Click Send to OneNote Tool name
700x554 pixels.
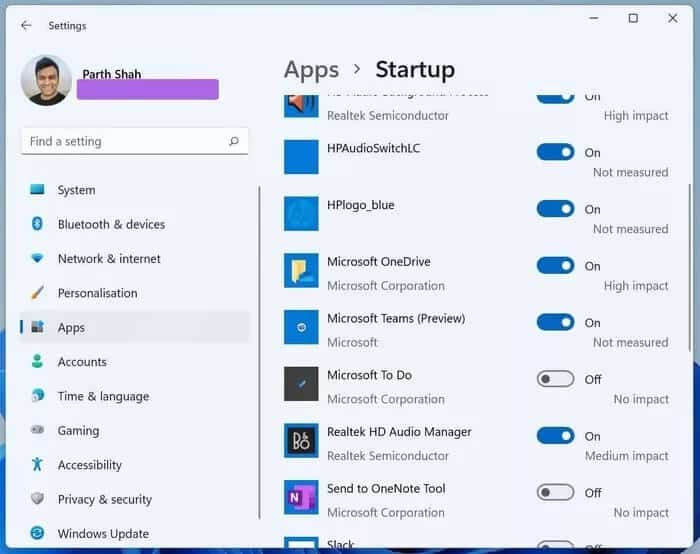pyautogui.click(x=386, y=488)
